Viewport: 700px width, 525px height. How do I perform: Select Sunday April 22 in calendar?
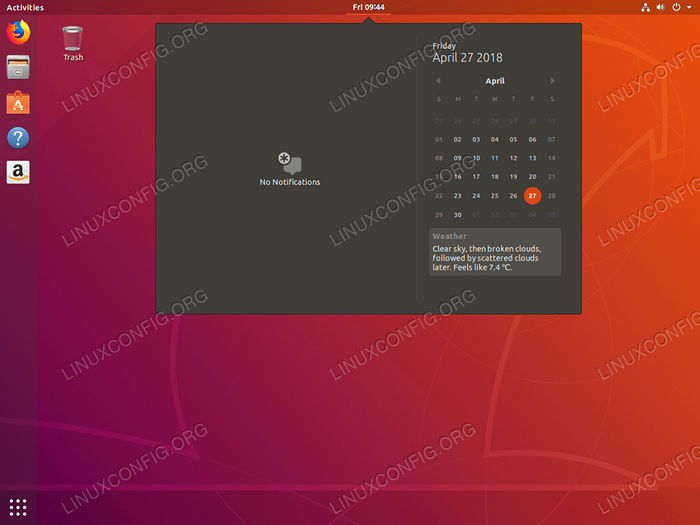(x=439, y=196)
